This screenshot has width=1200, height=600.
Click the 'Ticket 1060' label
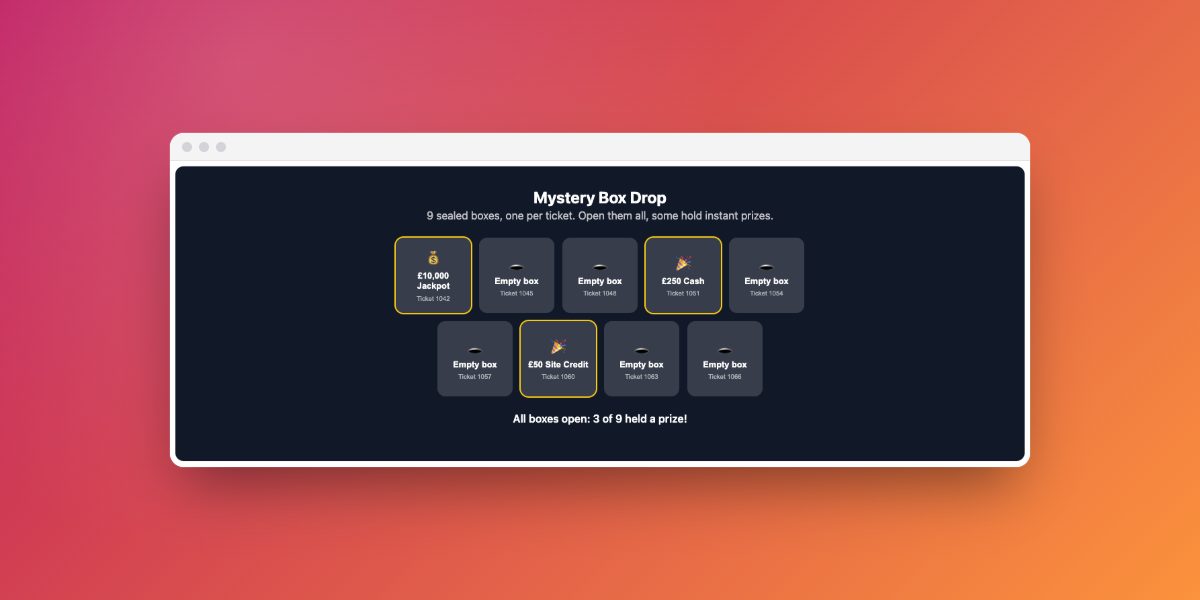pos(558,377)
